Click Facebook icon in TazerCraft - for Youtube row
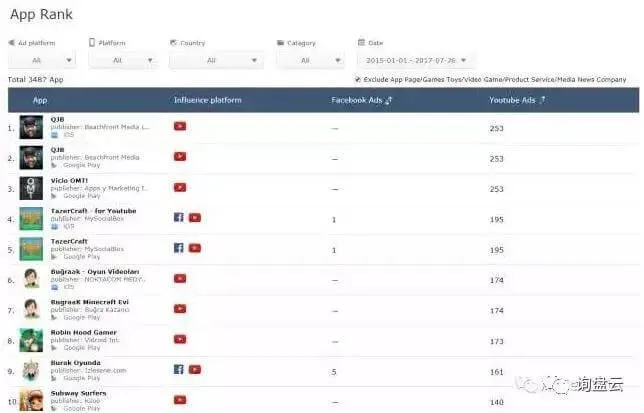This screenshot has height=413, width=644. [x=179, y=217]
